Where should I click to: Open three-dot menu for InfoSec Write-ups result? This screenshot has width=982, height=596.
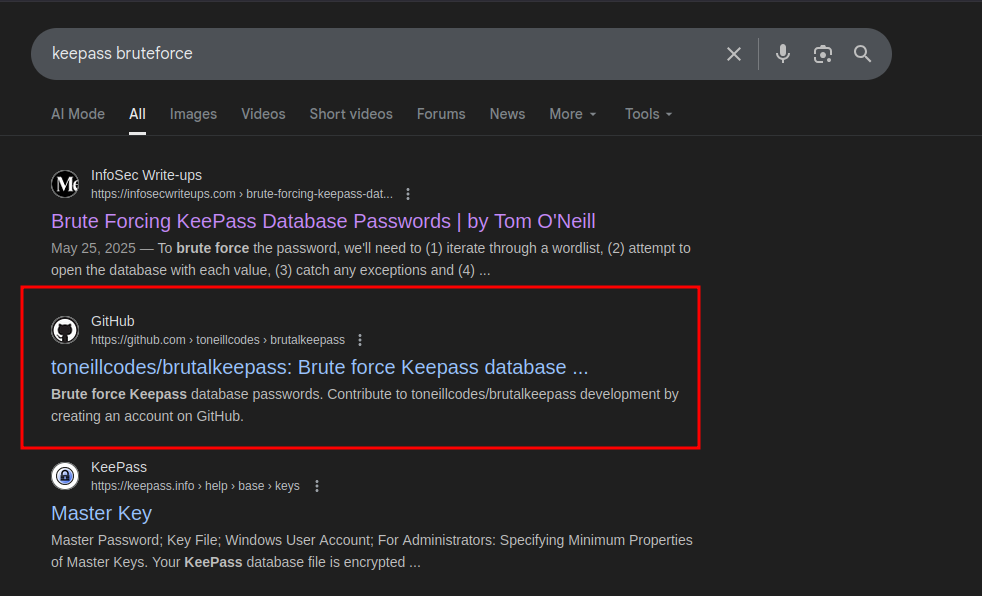point(408,194)
